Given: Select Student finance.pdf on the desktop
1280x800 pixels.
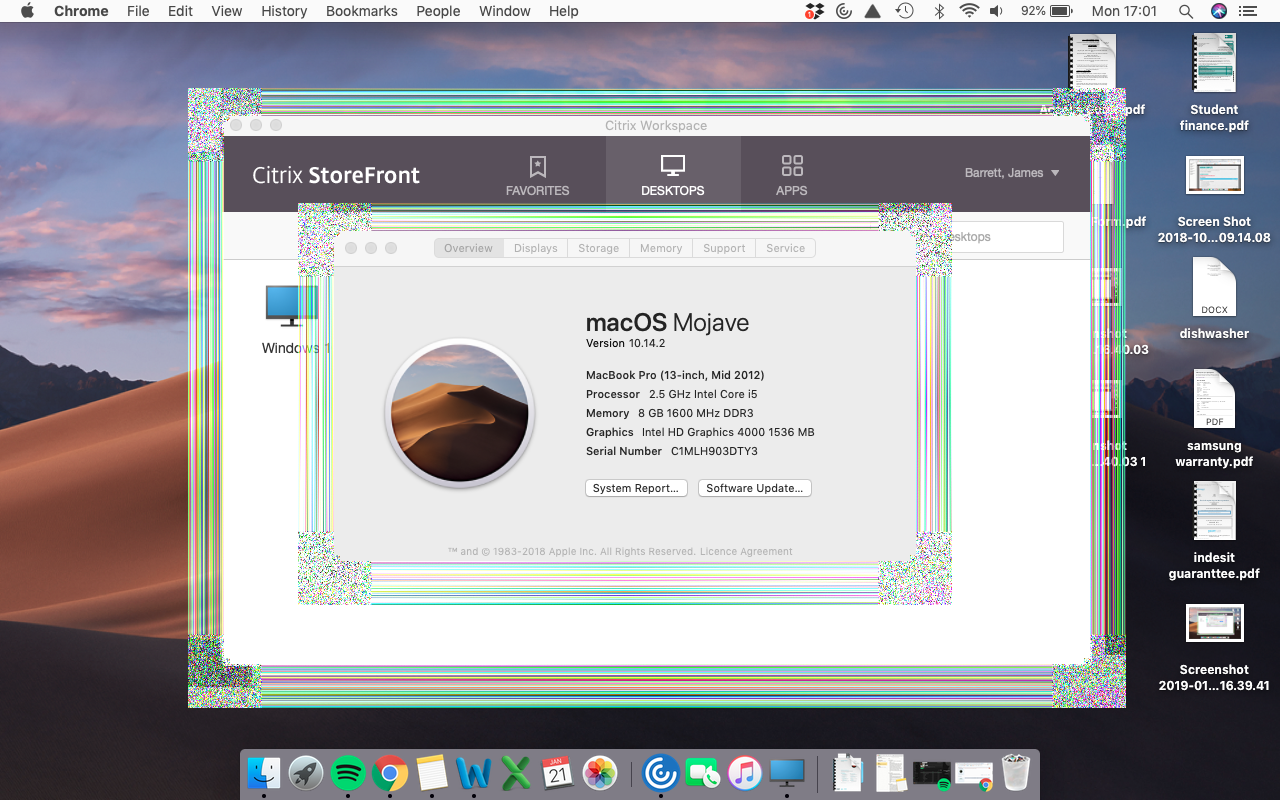Looking at the screenshot, I should 1214,82.
